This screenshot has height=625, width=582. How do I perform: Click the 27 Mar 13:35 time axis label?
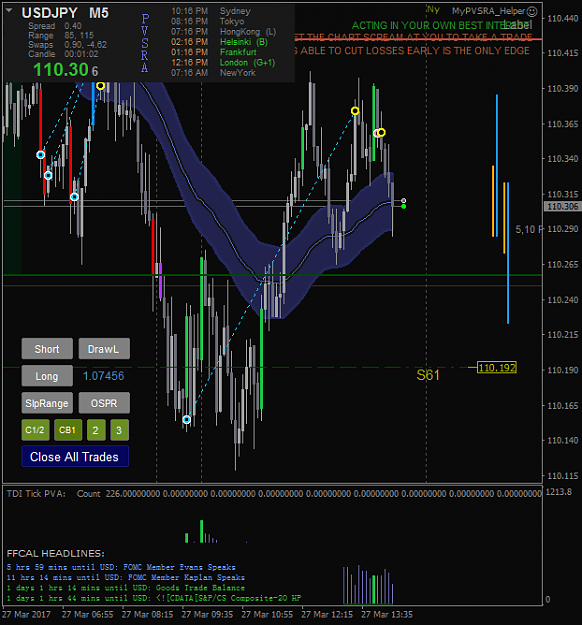(x=387, y=614)
